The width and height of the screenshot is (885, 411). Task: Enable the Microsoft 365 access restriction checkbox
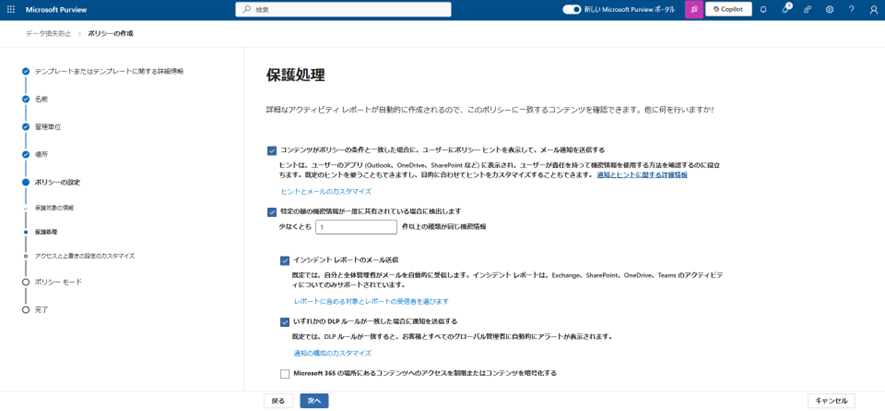pos(285,373)
